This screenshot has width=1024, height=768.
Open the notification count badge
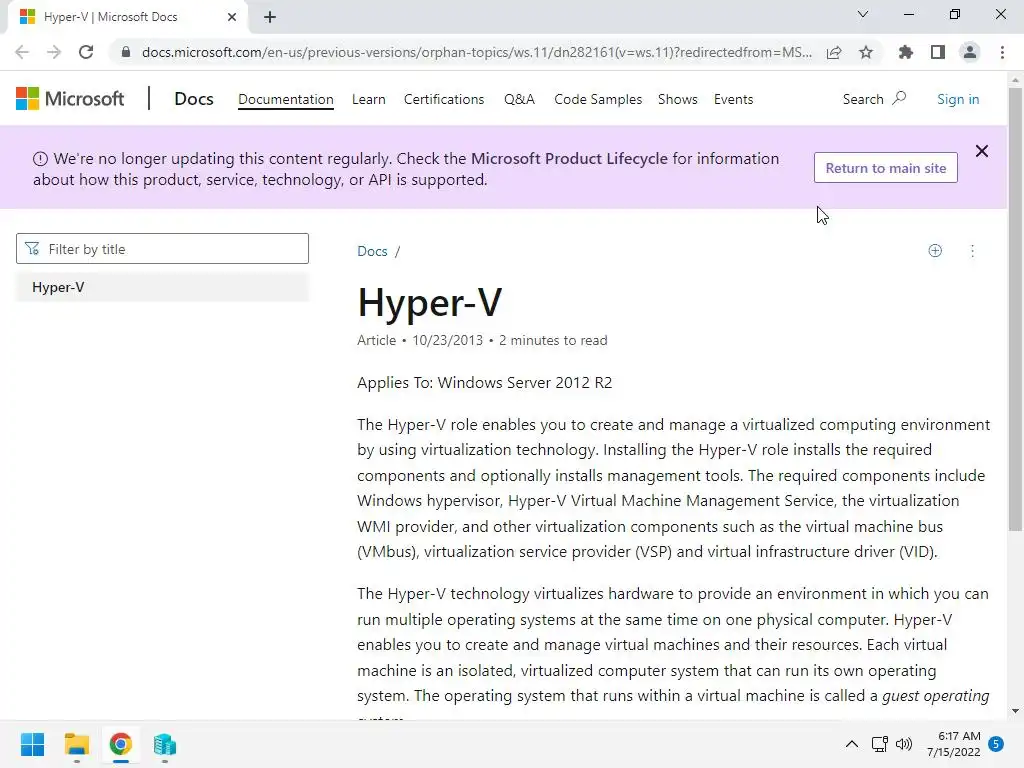(996, 744)
